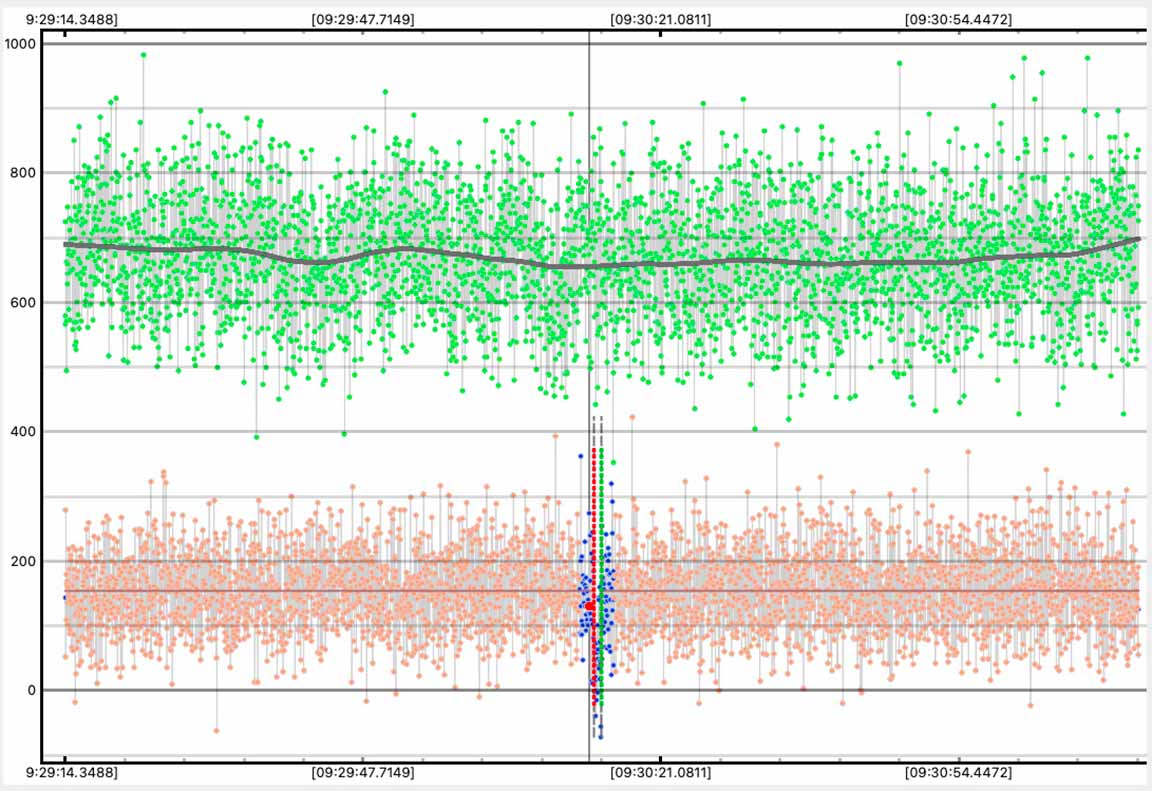
Task: Select the highest green point near 980
Action: click(143, 55)
